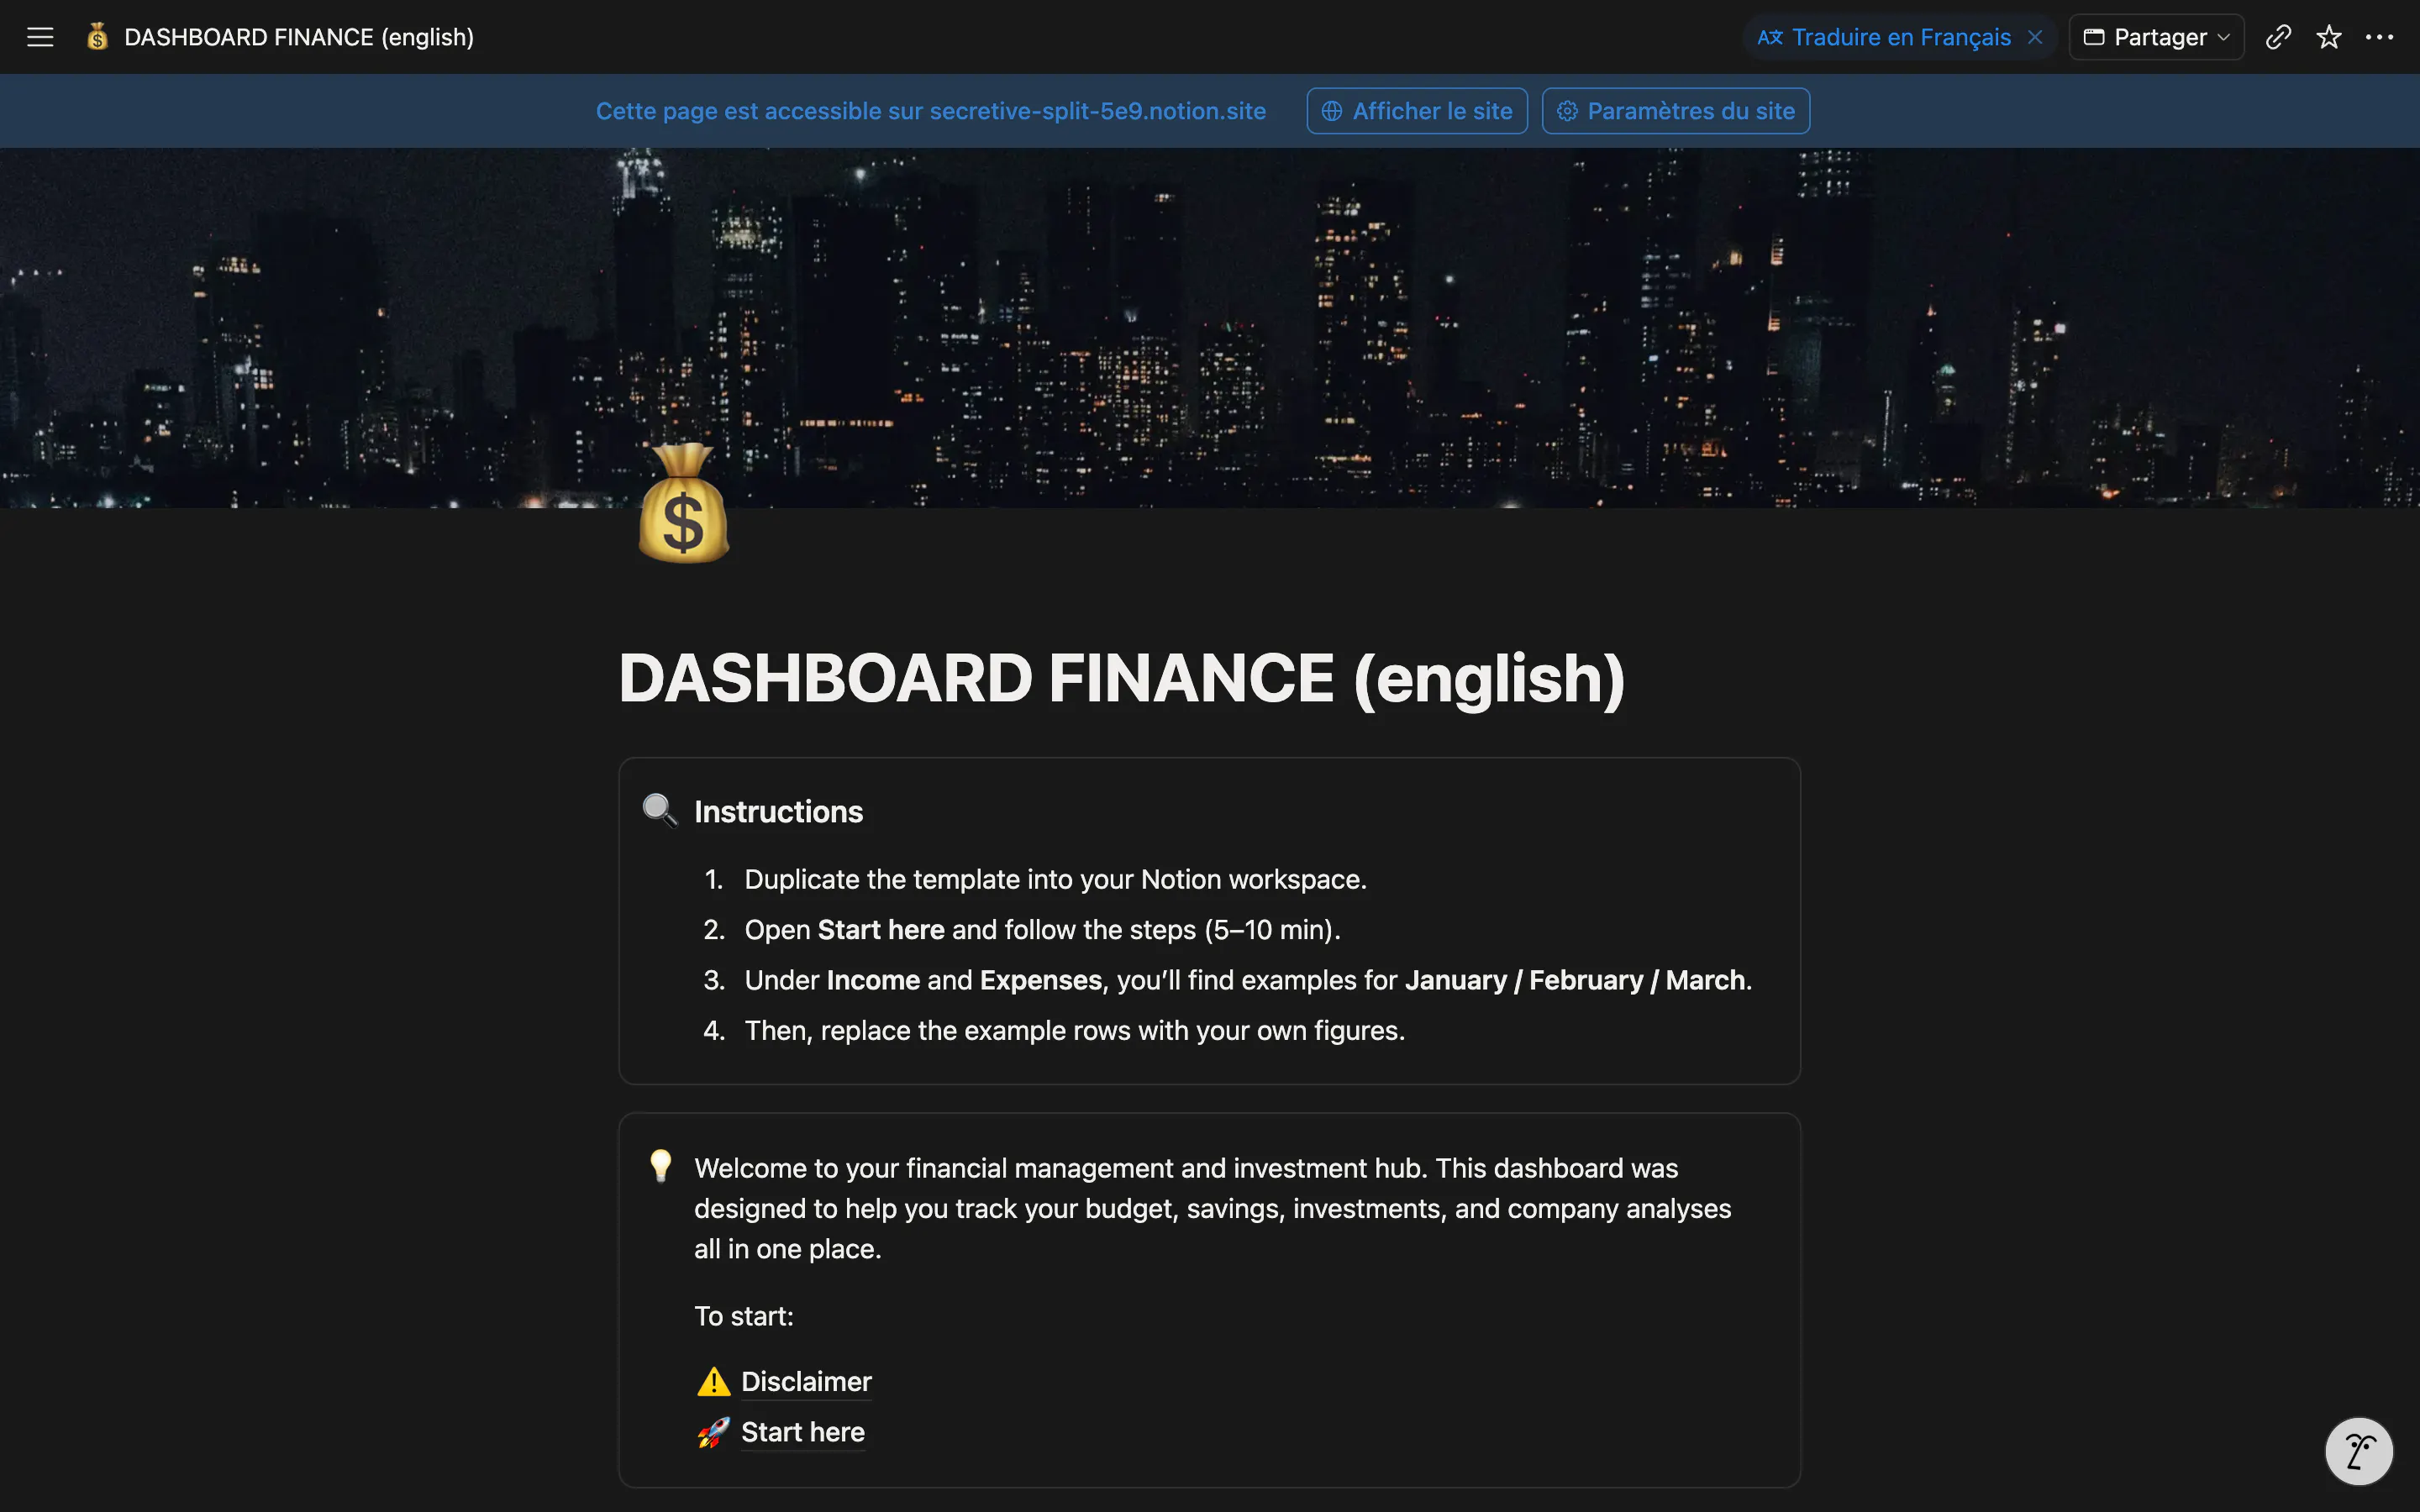The width and height of the screenshot is (2420, 1512).
Task: Open the Notion AI assistant button
Action: pos(2359,1451)
